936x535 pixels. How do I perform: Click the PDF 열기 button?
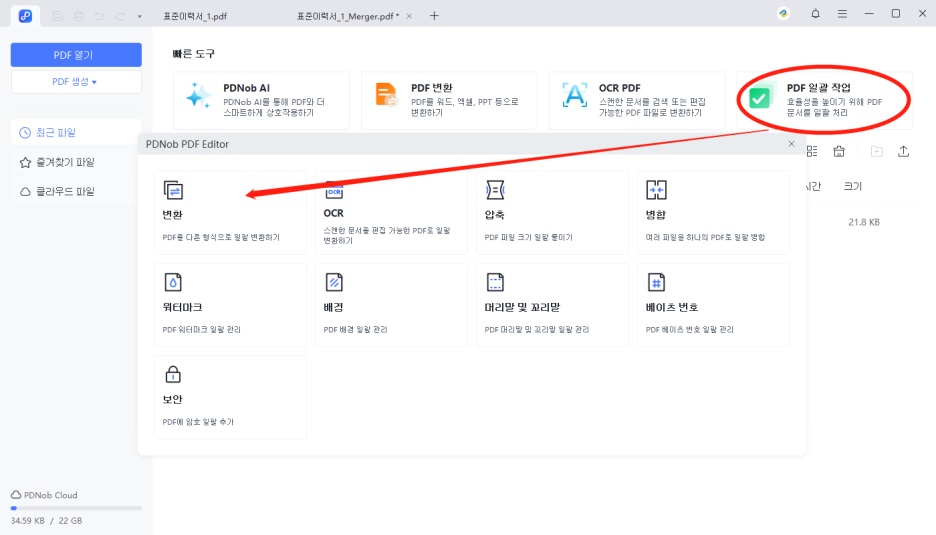pyautogui.click(x=76, y=55)
